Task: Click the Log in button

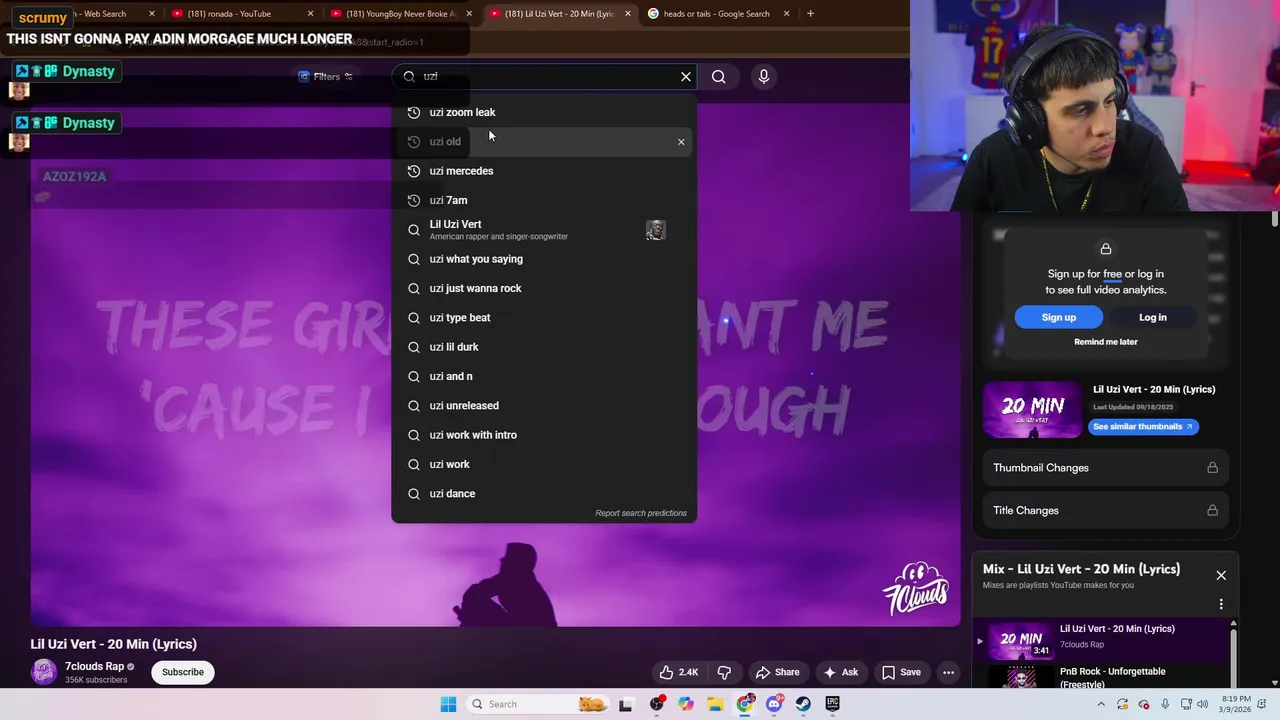Action: pyautogui.click(x=1153, y=317)
